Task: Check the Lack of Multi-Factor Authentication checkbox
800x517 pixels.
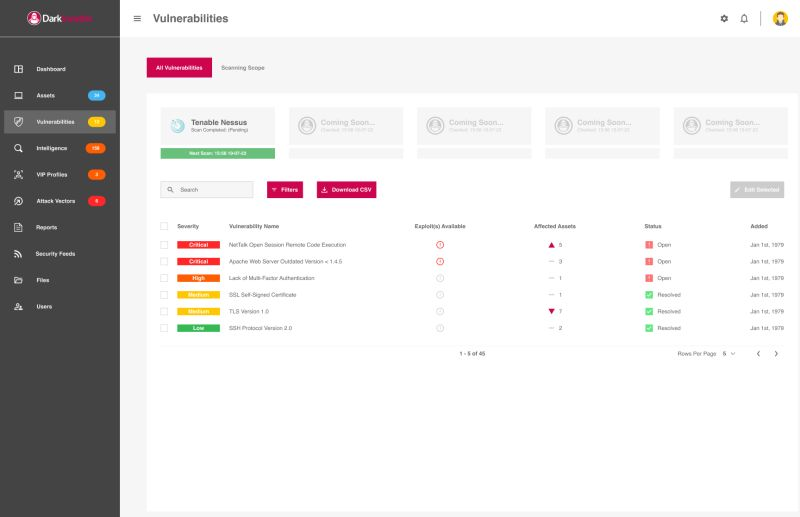Action: 164,278
